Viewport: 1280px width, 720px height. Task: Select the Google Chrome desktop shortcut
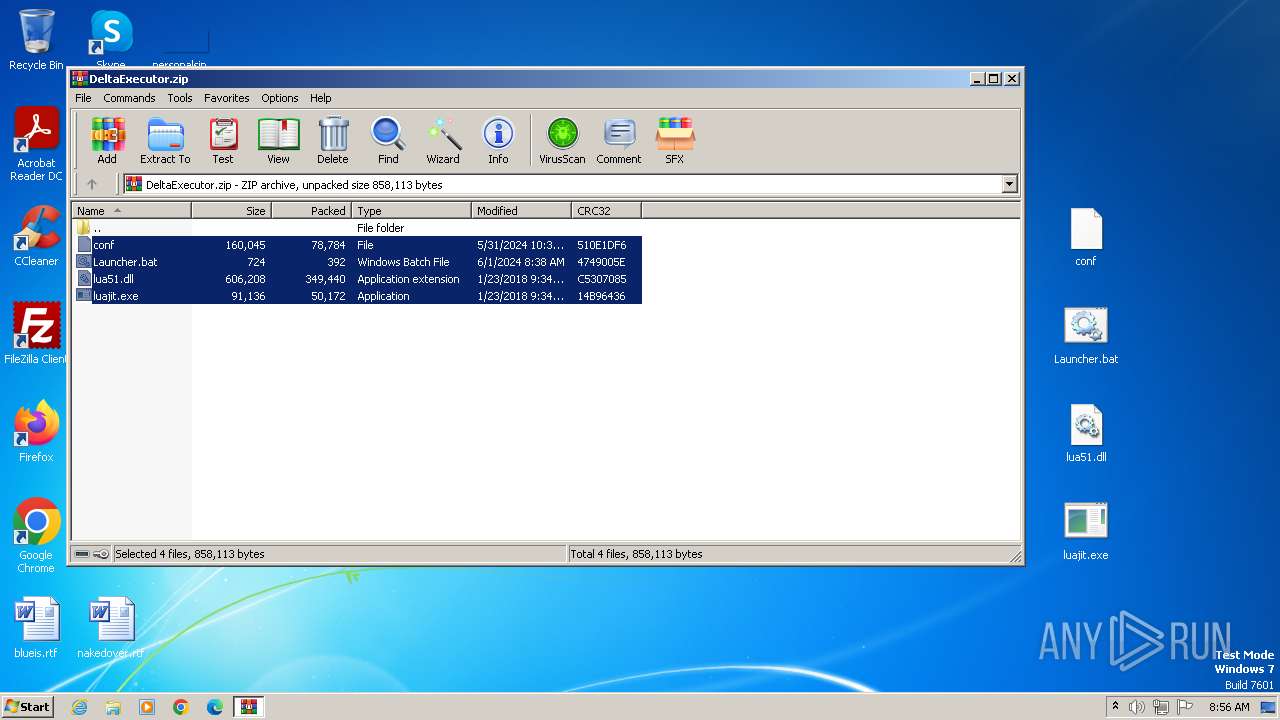[36, 536]
